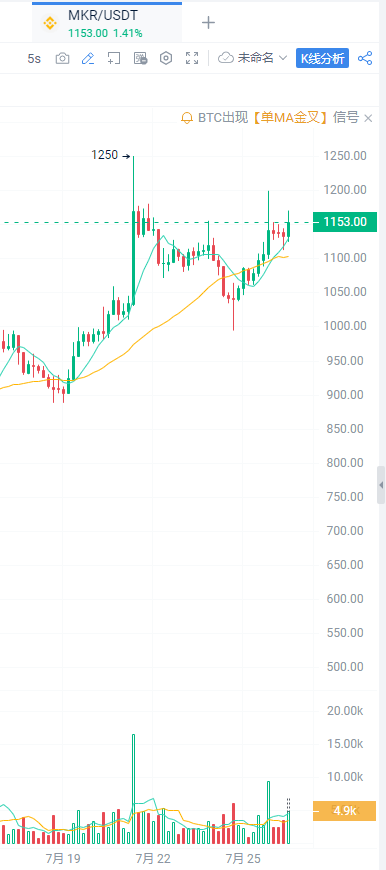386x870 pixels.
Task: Open chart settings hexagon icon
Action: (166, 58)
